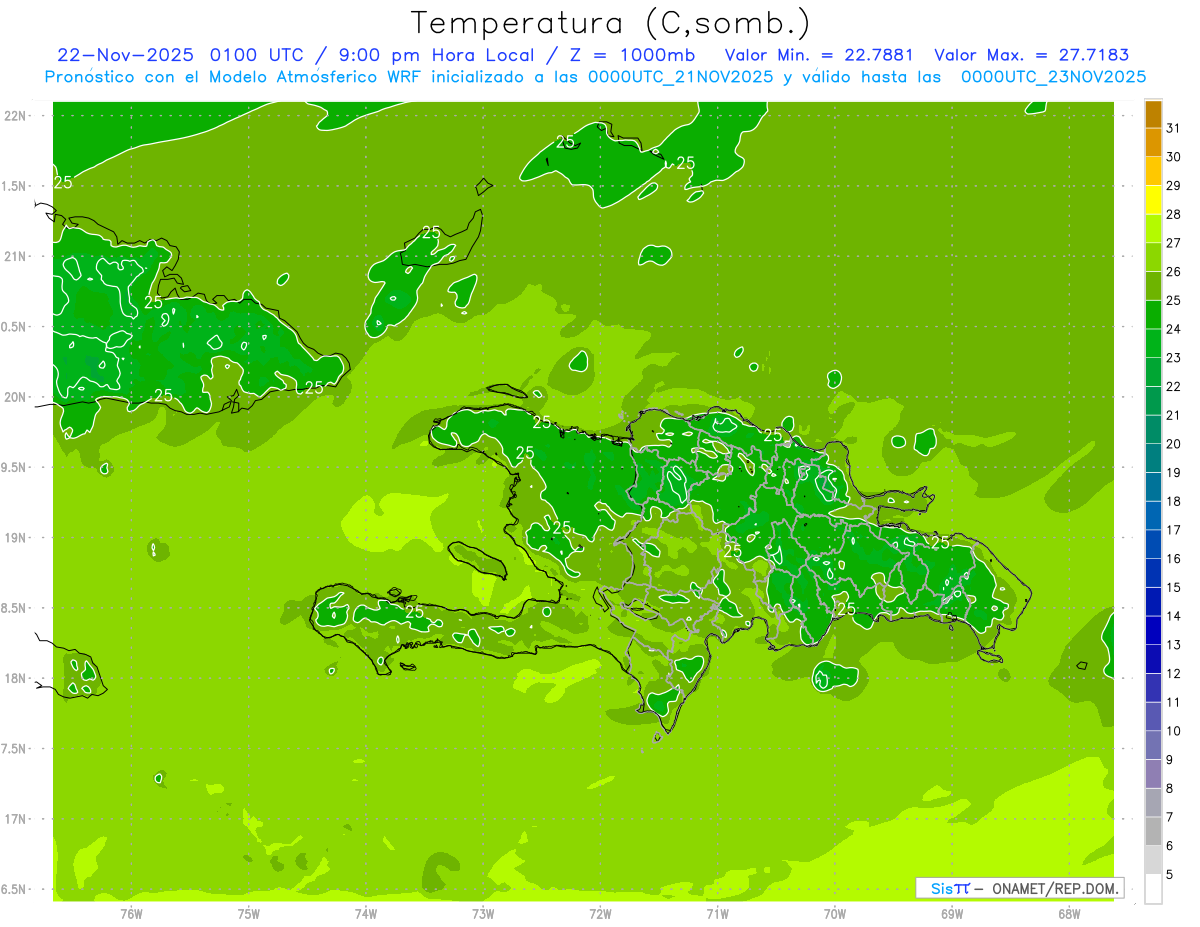Click the "20N" latitude axis label

(17, 397)
